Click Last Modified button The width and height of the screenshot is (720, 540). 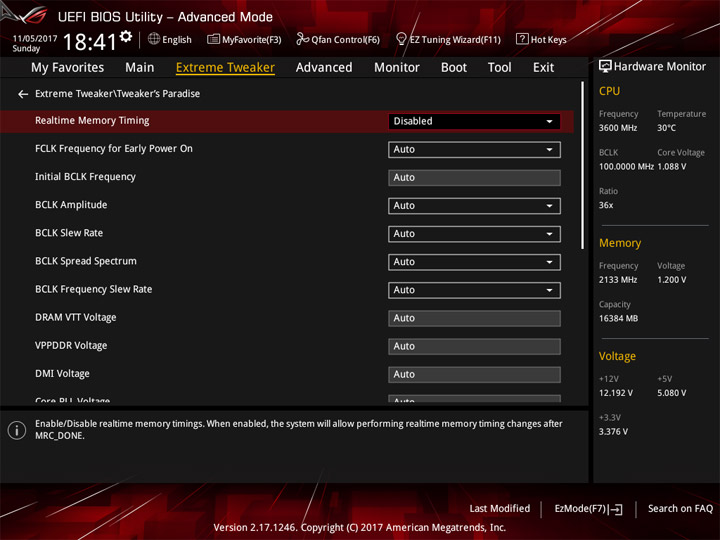pos(500,509)
